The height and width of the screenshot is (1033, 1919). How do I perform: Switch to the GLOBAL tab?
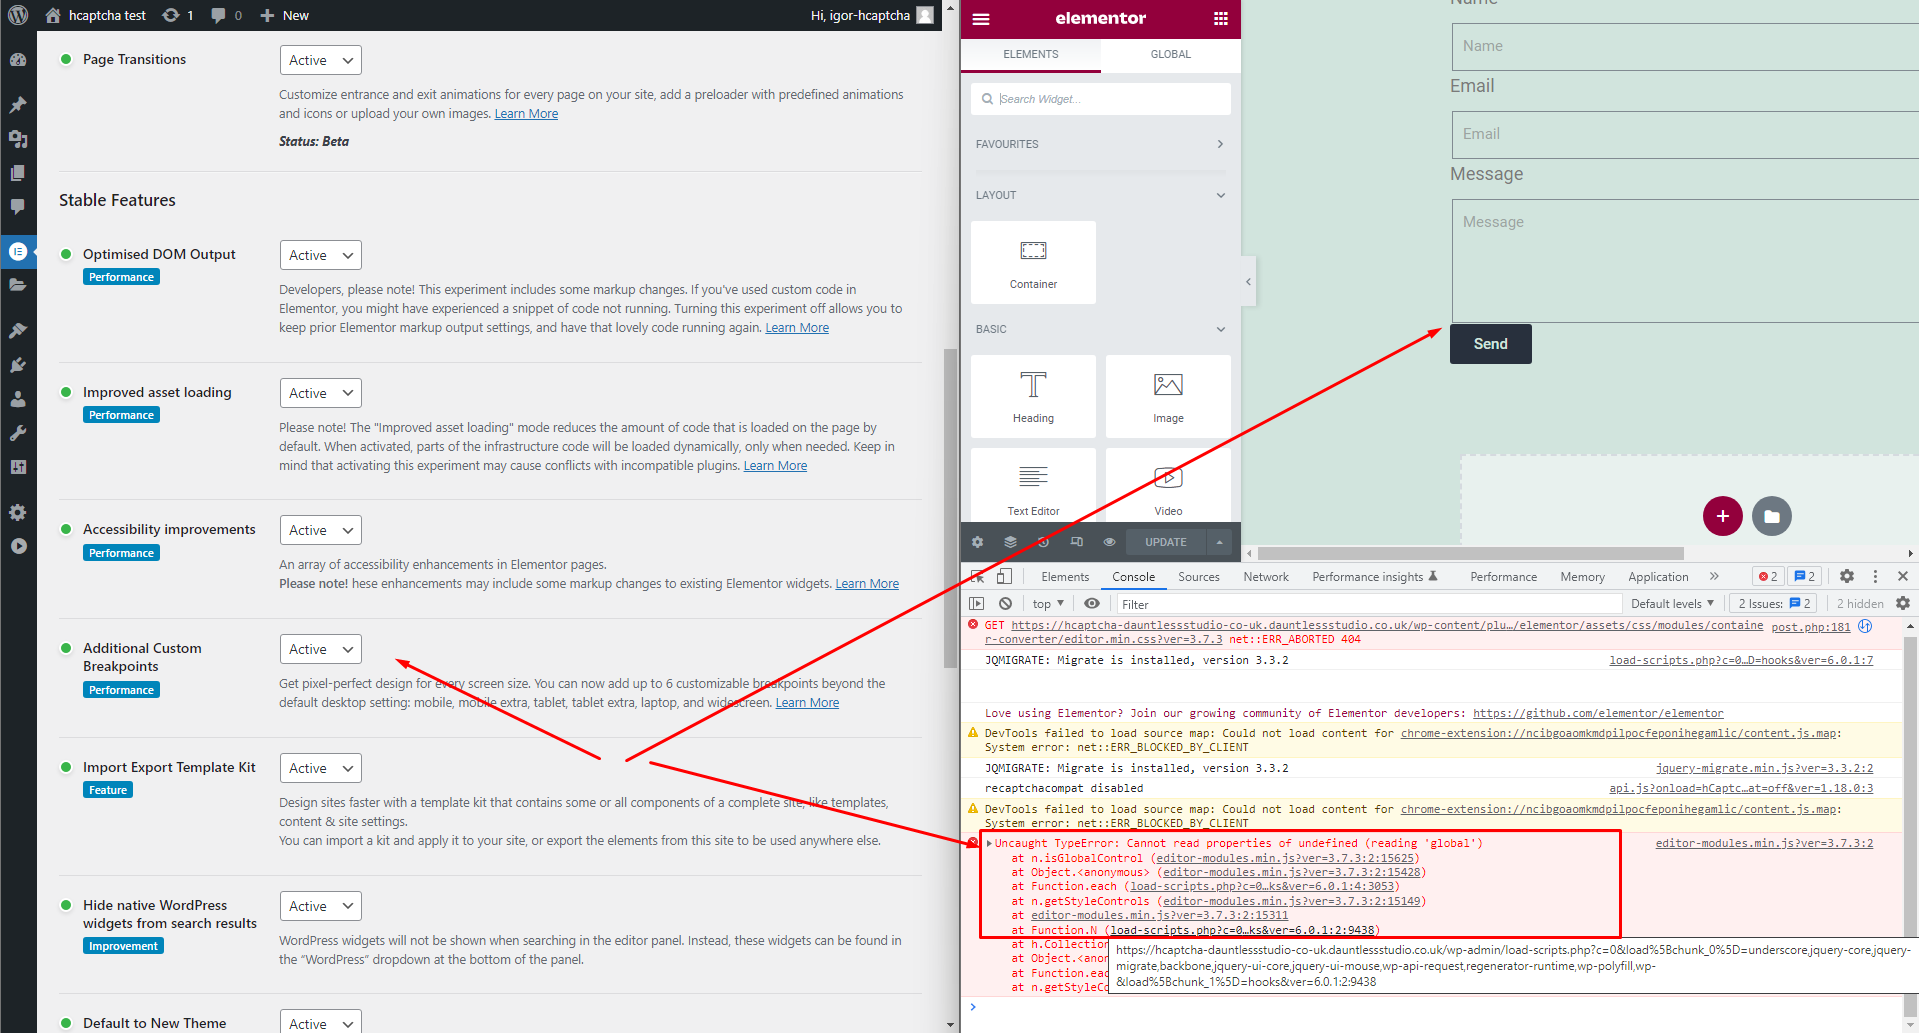coord(1170,54)
